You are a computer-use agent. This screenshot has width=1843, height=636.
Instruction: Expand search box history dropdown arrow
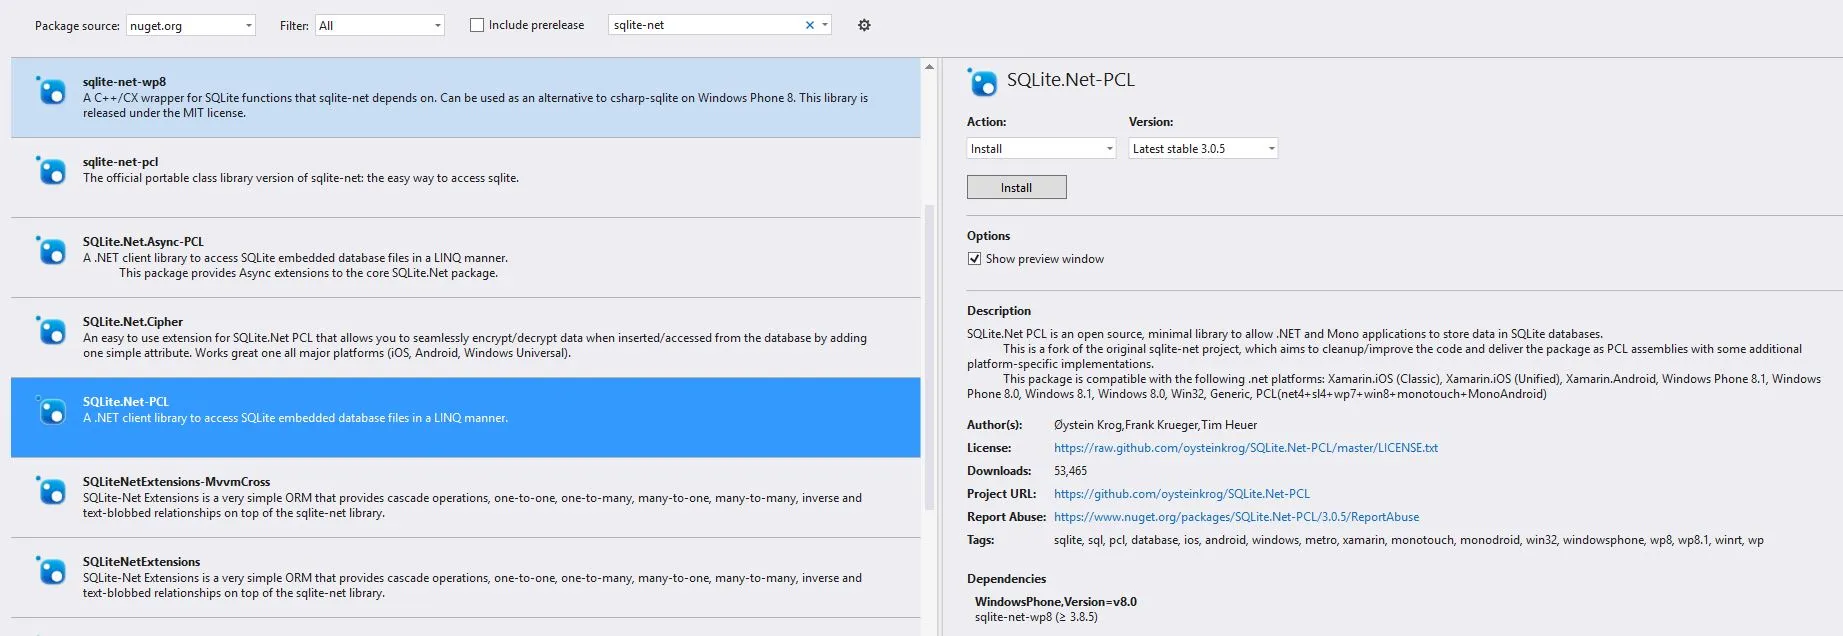tap(825, 25)
